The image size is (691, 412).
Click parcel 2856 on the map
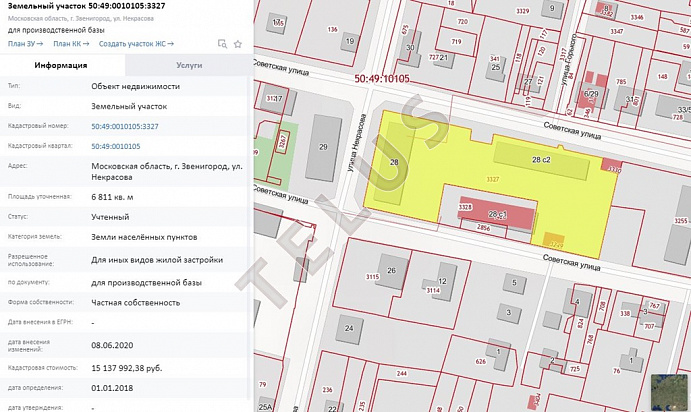[484, 228]
